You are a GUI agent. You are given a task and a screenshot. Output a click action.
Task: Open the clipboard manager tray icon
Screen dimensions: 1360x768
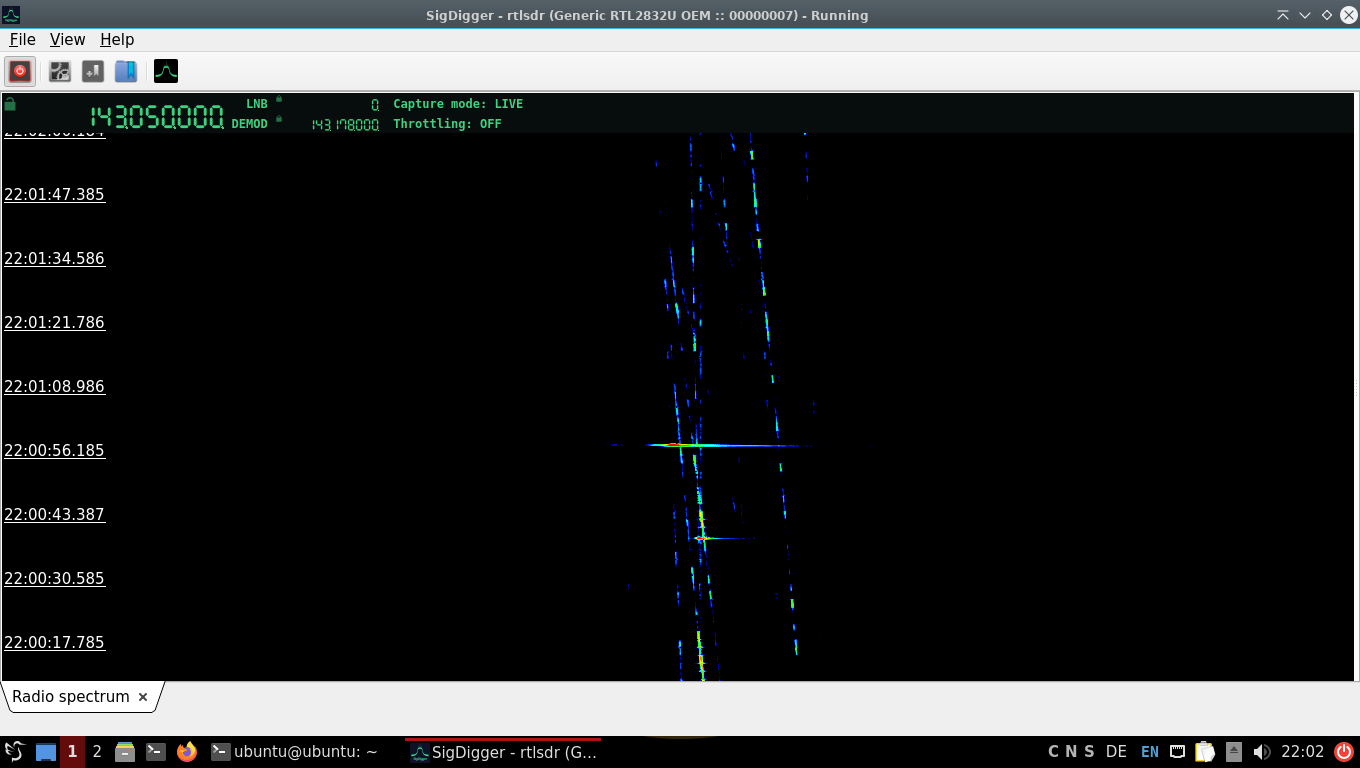1206,752
